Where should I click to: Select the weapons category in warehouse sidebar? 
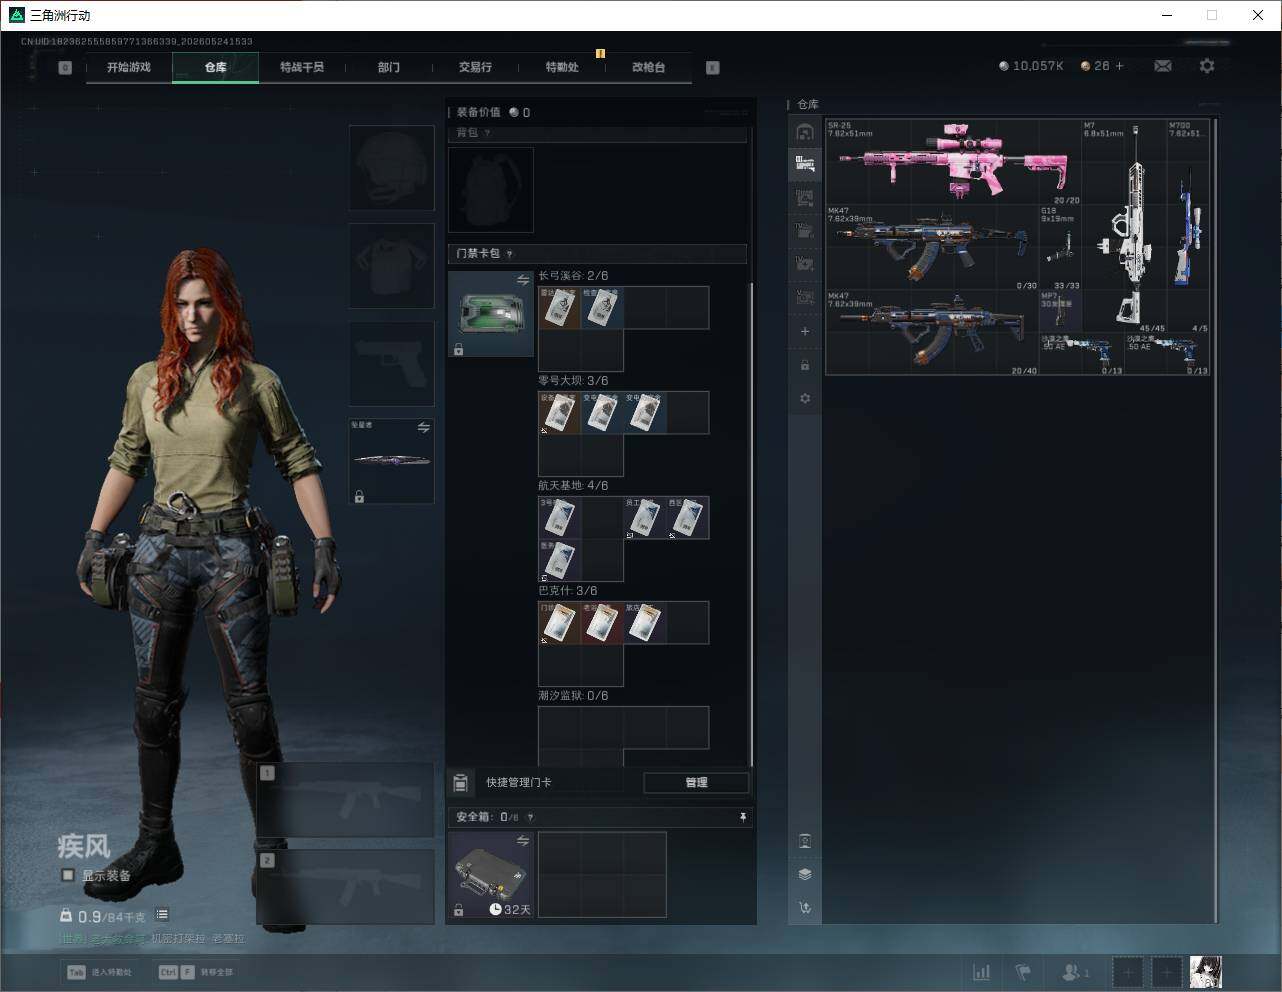pyautogui.click(x=805, y=163)
